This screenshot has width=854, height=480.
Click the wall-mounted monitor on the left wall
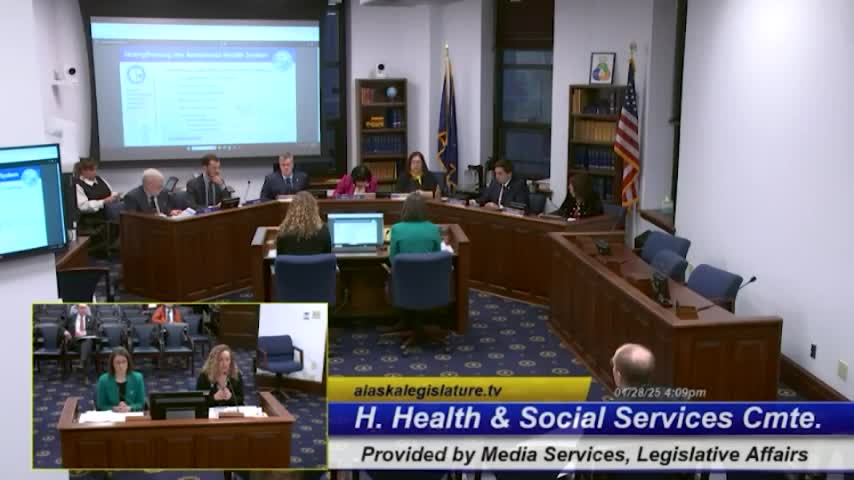(x=31, y=200)
